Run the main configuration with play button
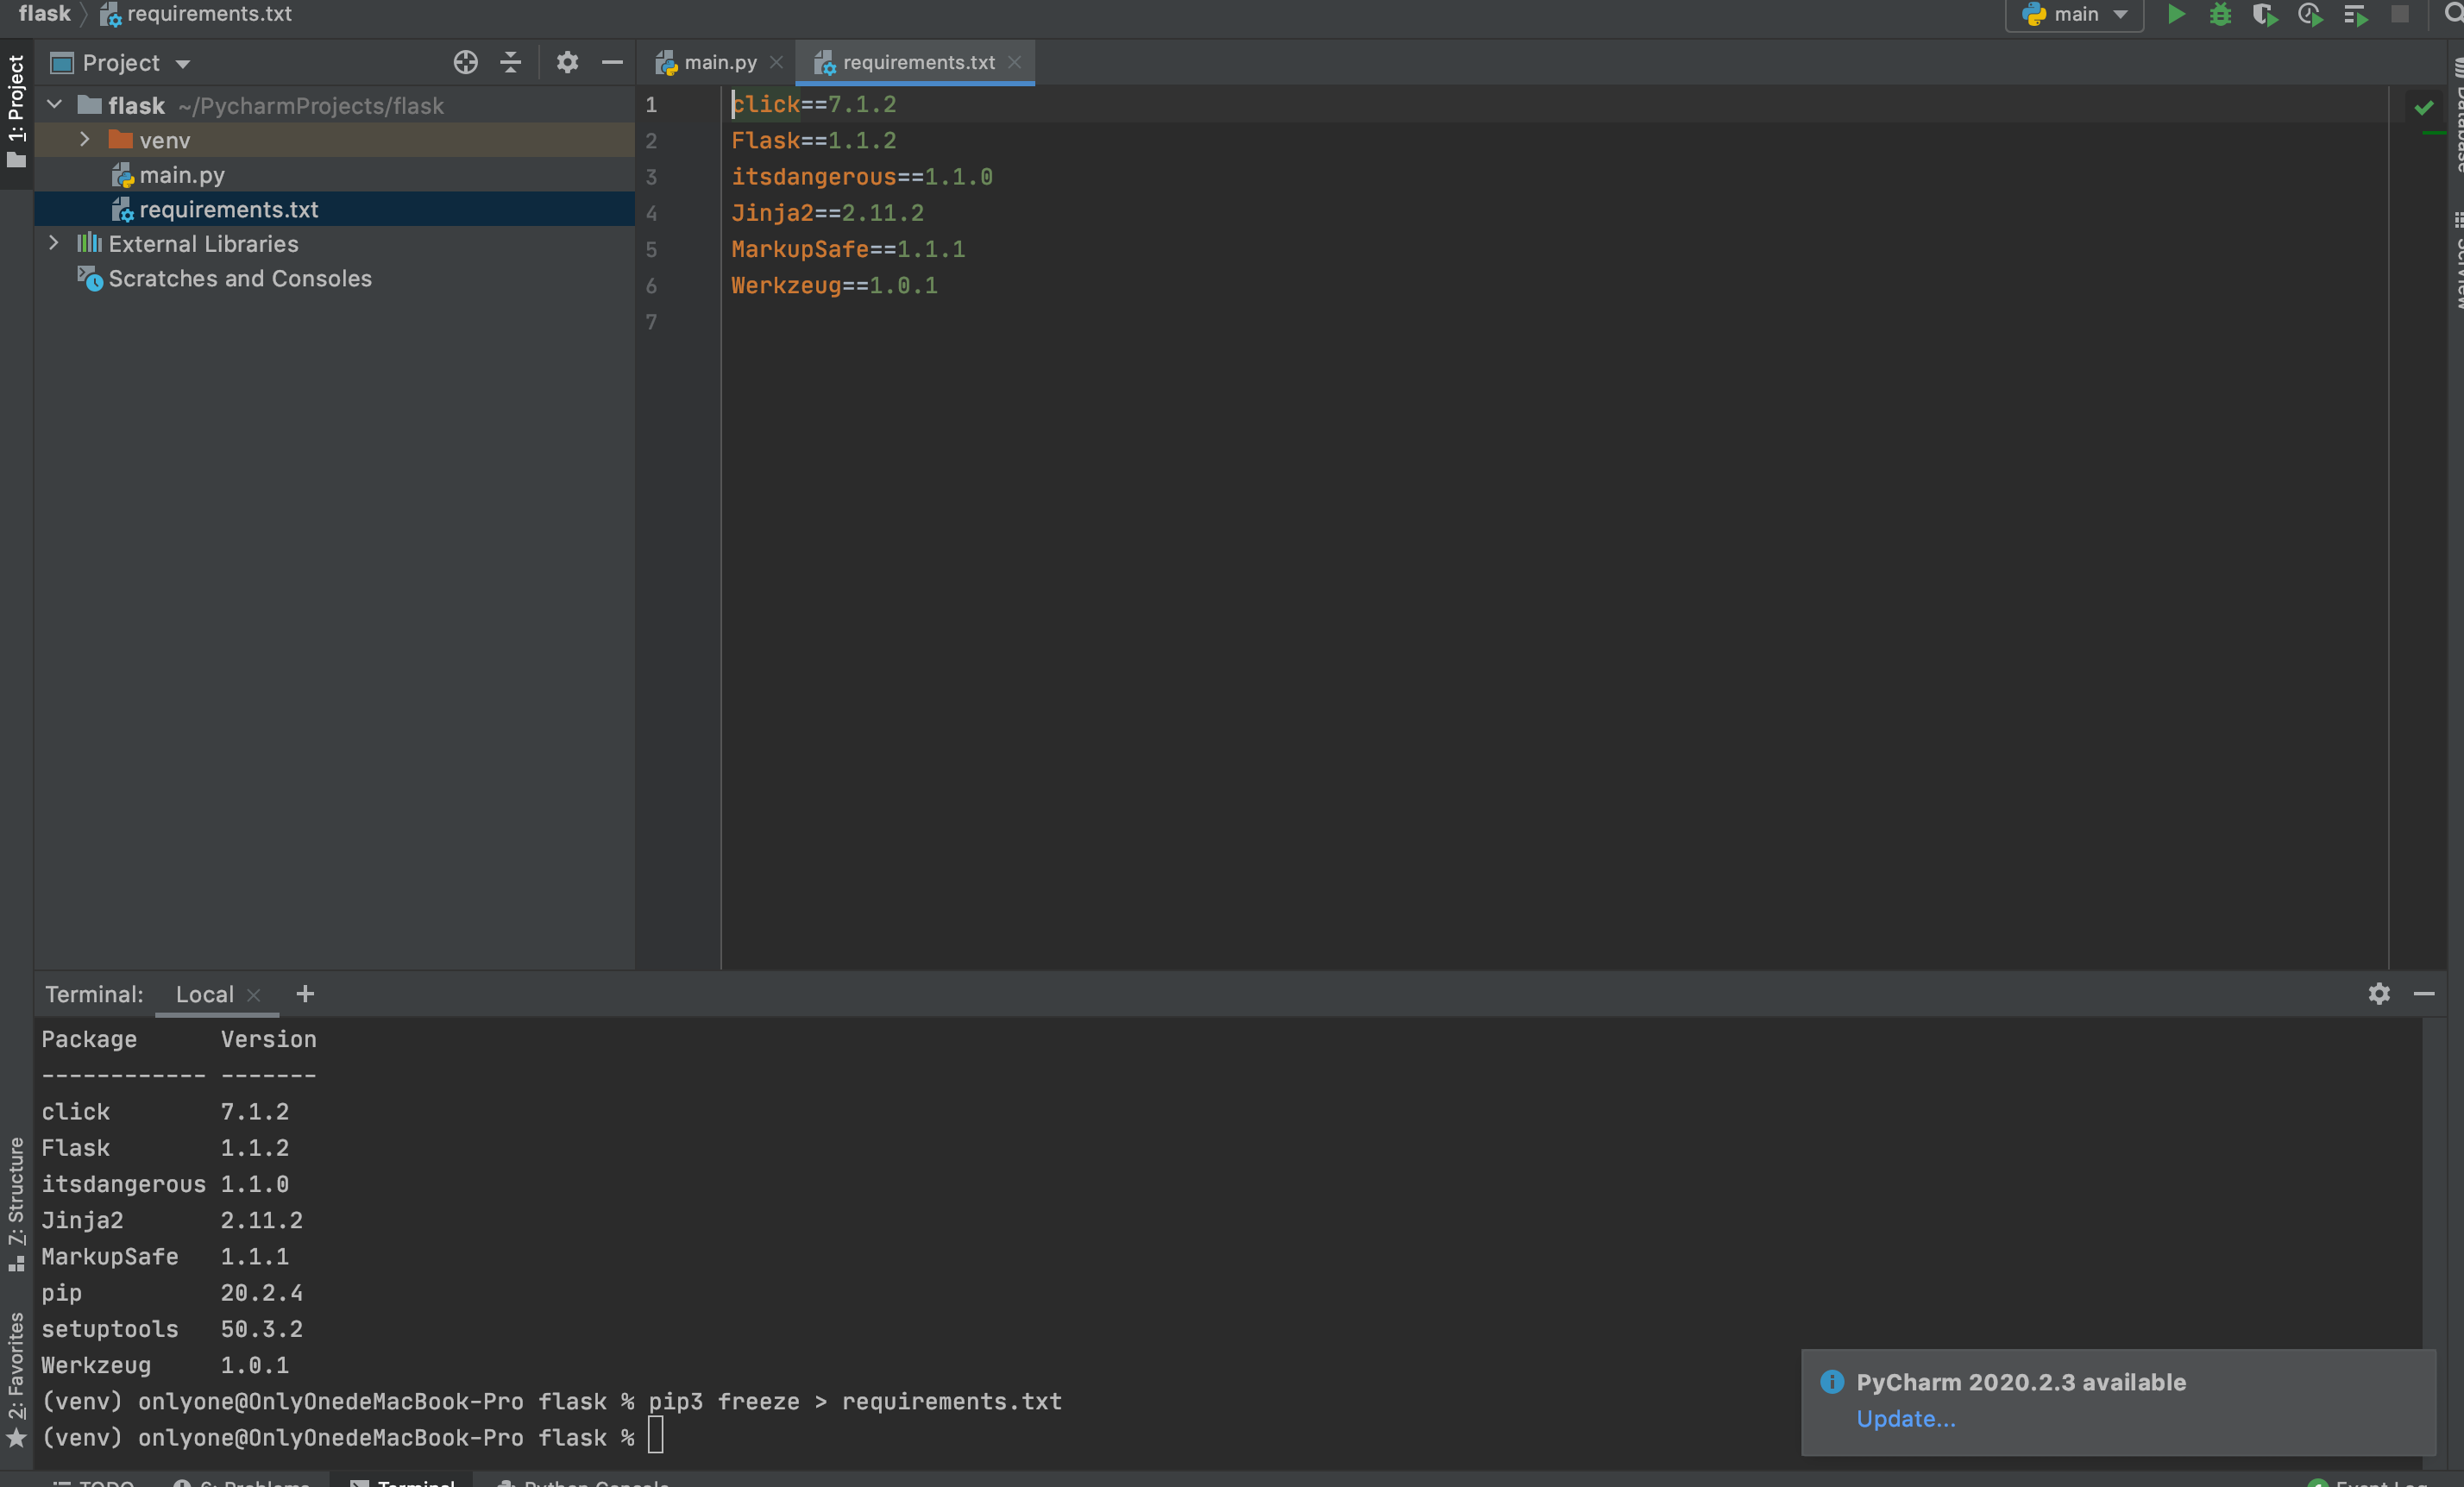 pyautogui.click(x=2175, y=15)
